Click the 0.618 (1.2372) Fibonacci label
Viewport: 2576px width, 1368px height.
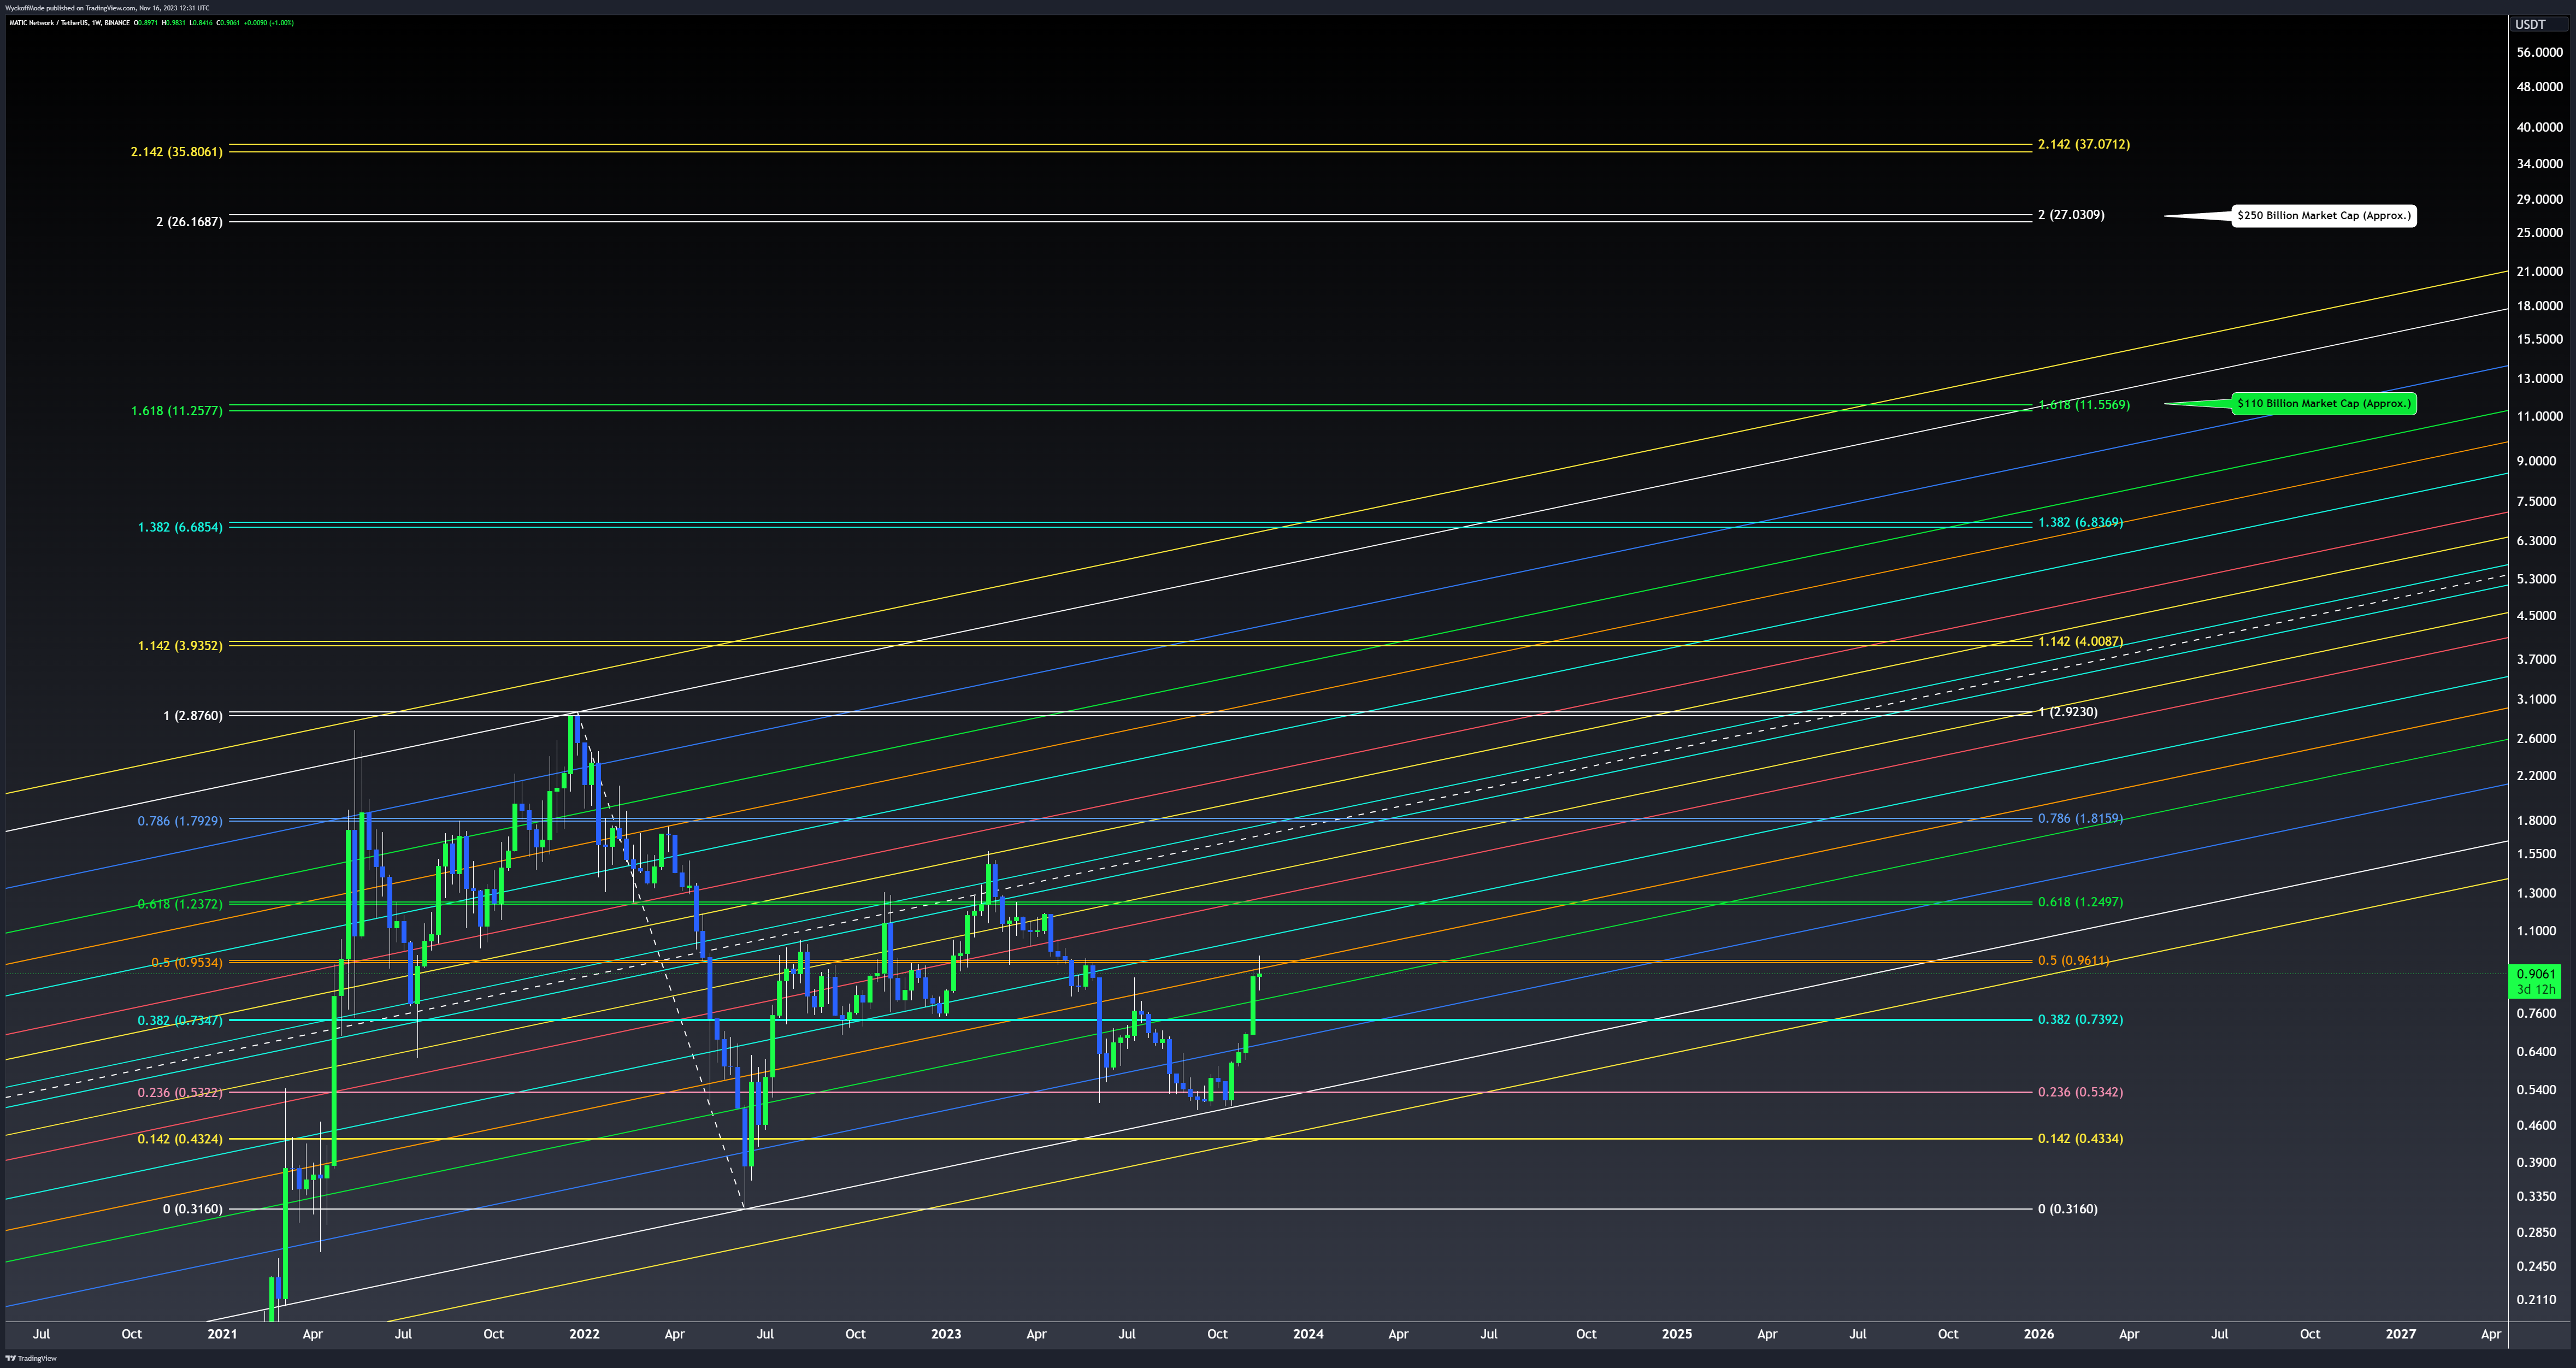pyautogui.click(x=180, y=903)
